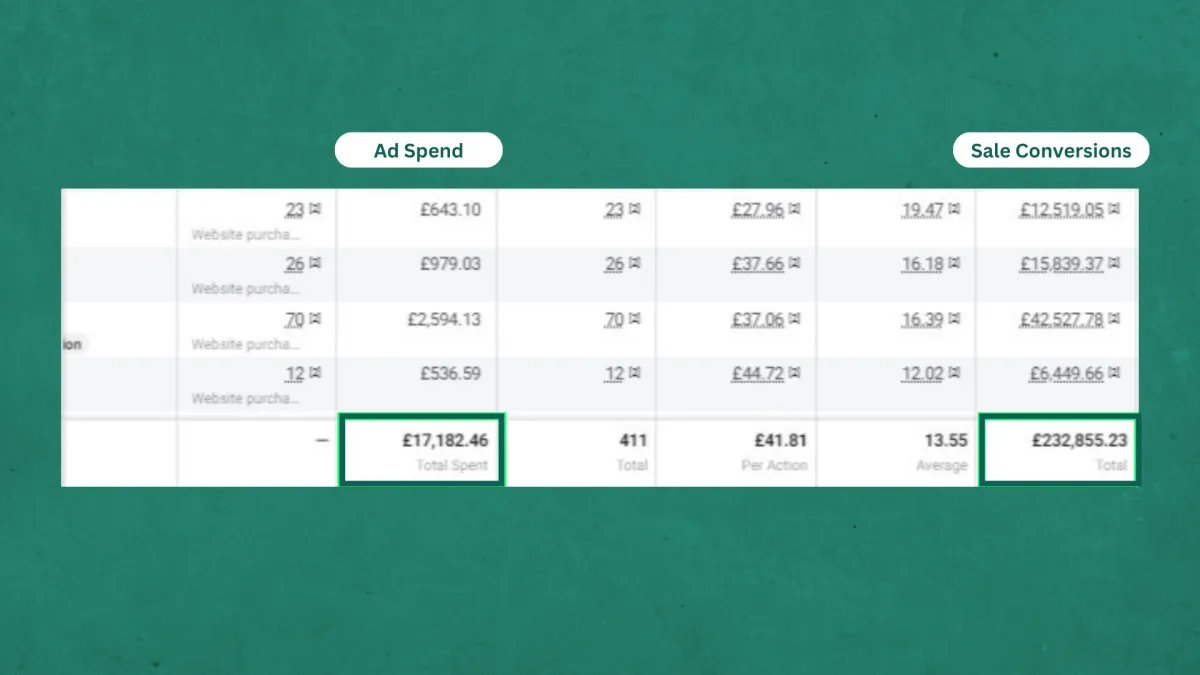Click the icon beside £15,839.37 conversion value
Screen dimensions: 1200x675
(x=1114, y=264)
